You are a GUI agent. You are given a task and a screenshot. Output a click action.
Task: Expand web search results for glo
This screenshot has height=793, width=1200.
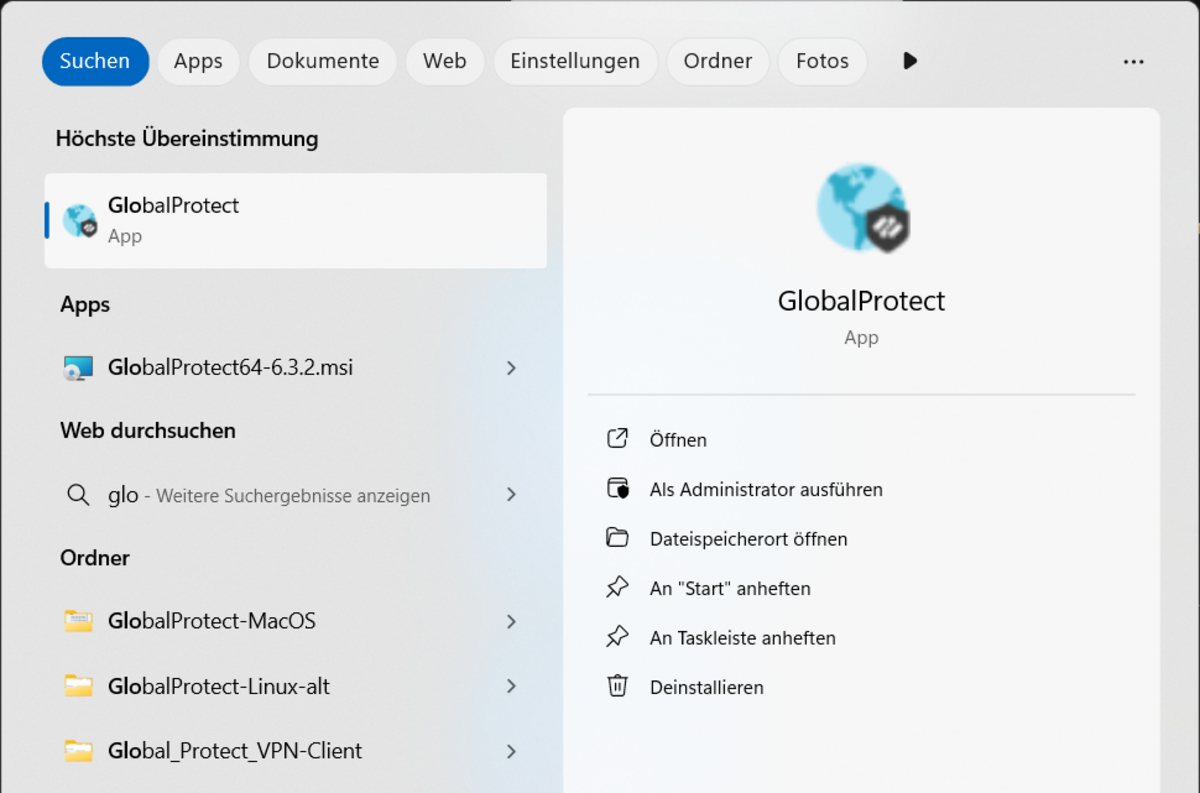(x=511, y=494)
